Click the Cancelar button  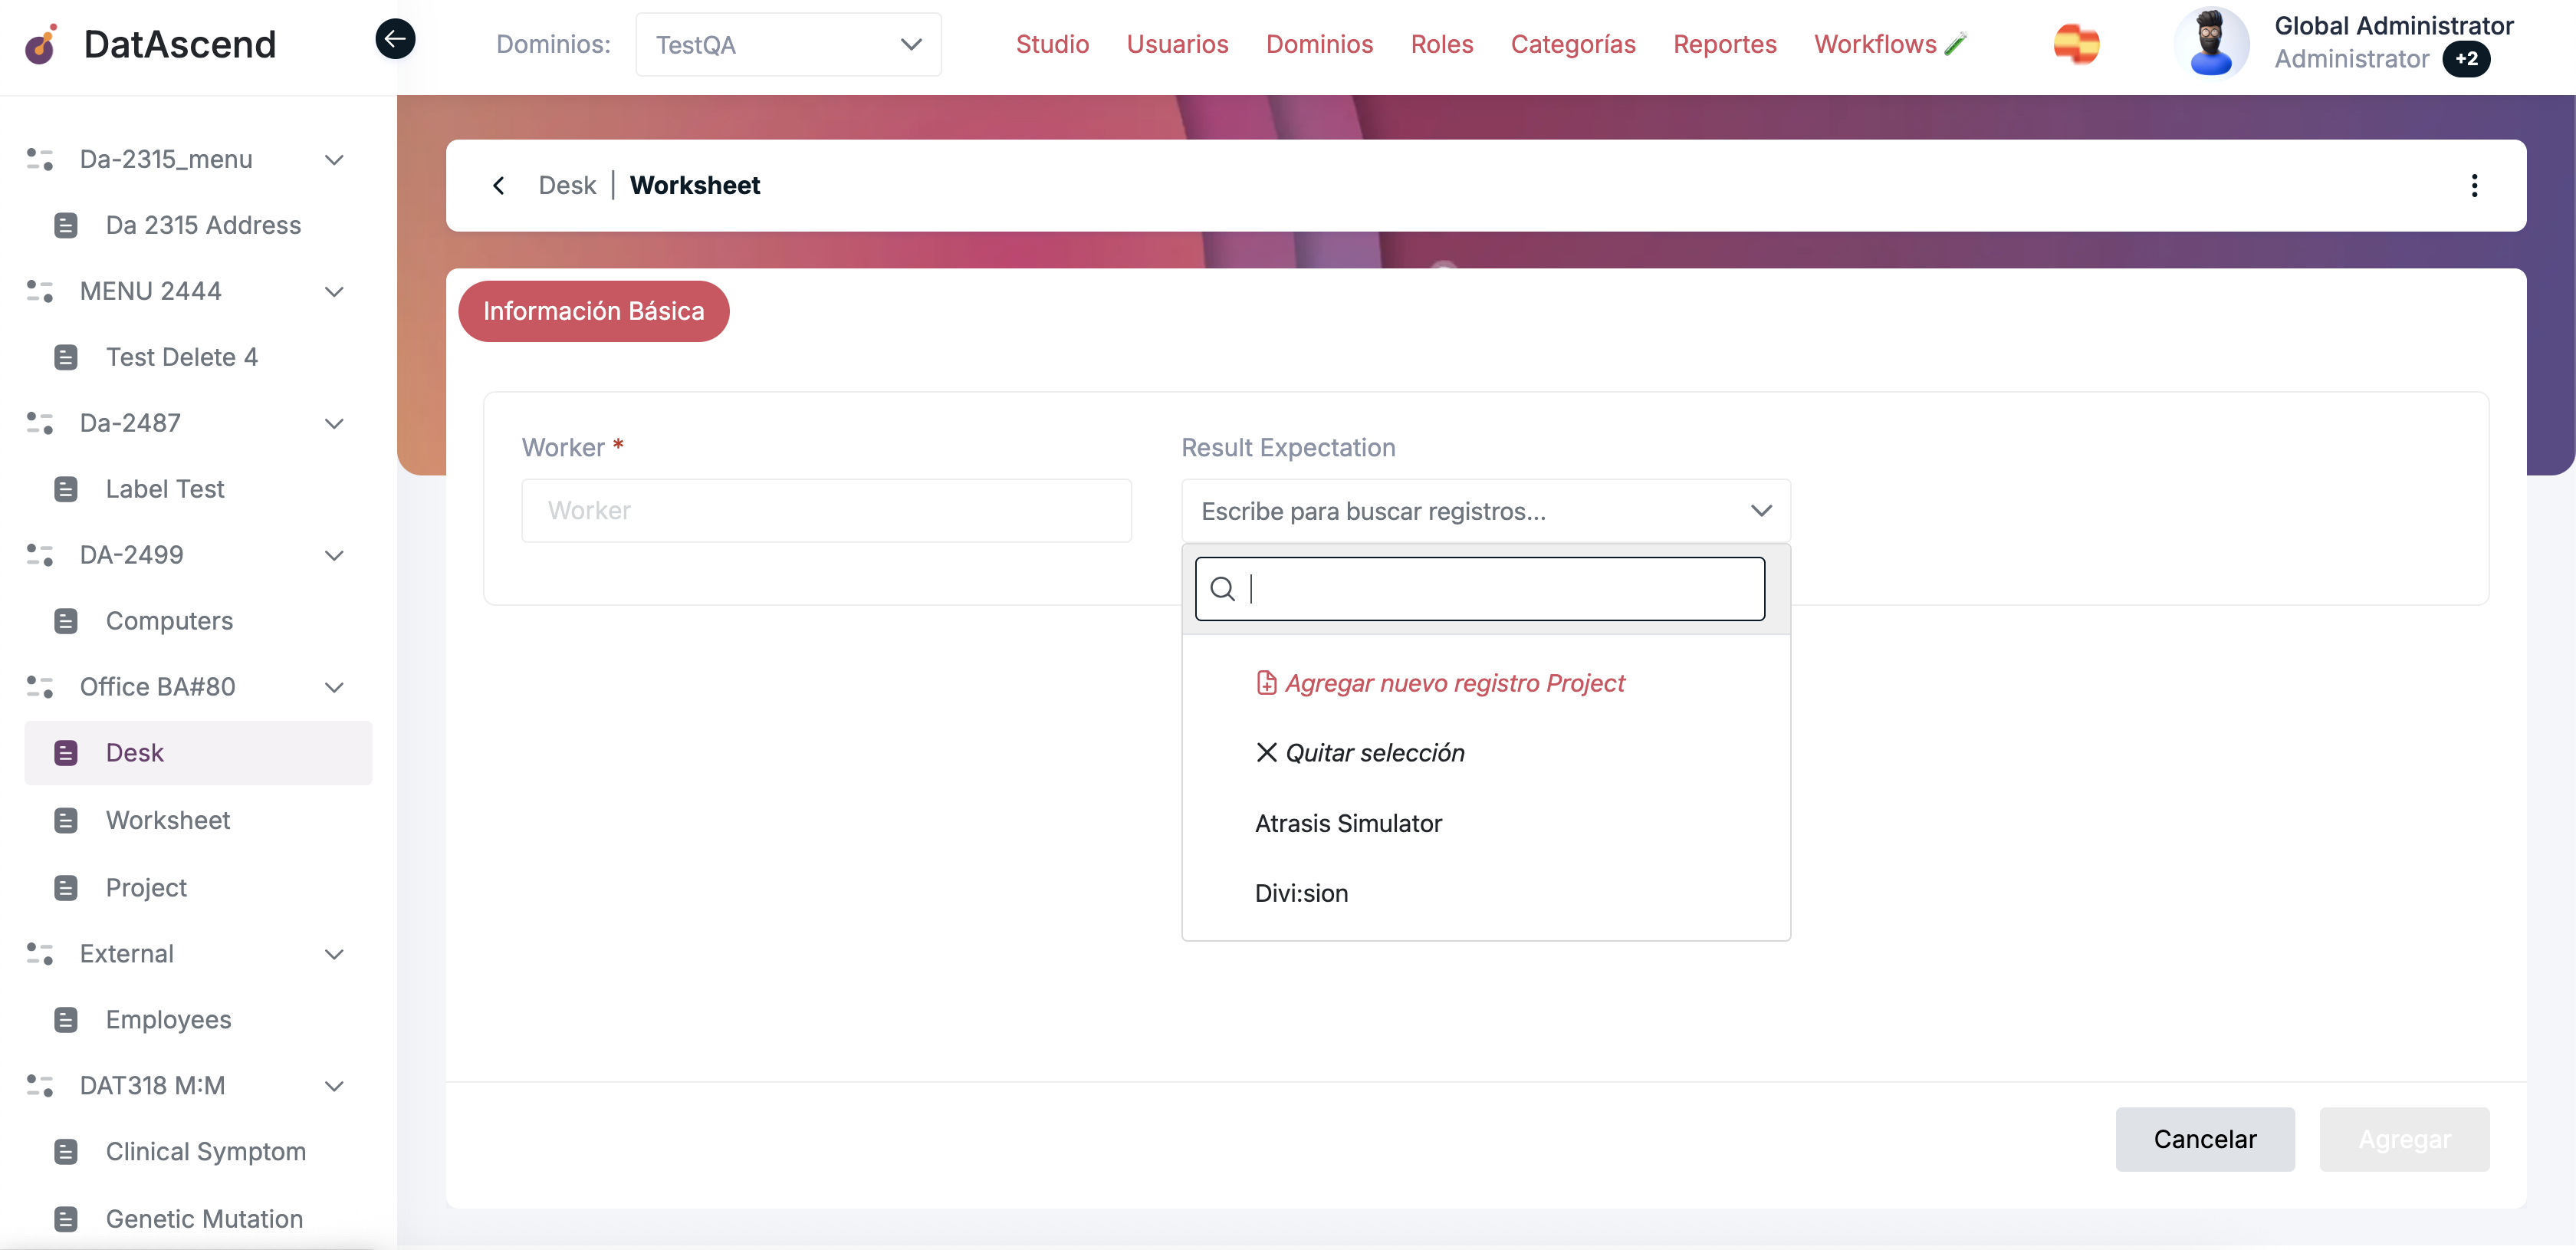point(2205,1139)
